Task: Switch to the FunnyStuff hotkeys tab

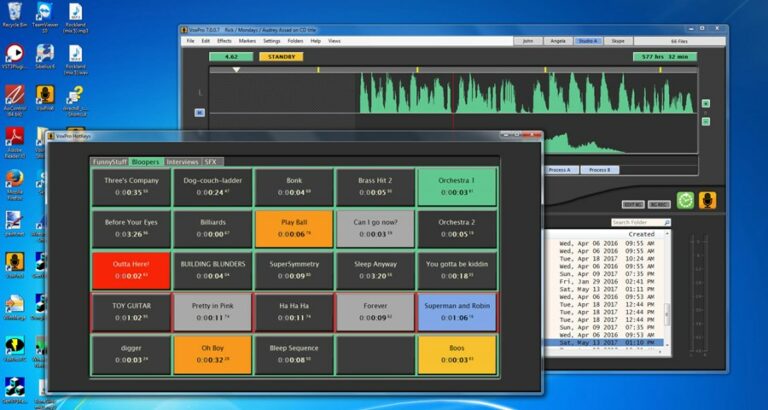Action: (110, 161)
